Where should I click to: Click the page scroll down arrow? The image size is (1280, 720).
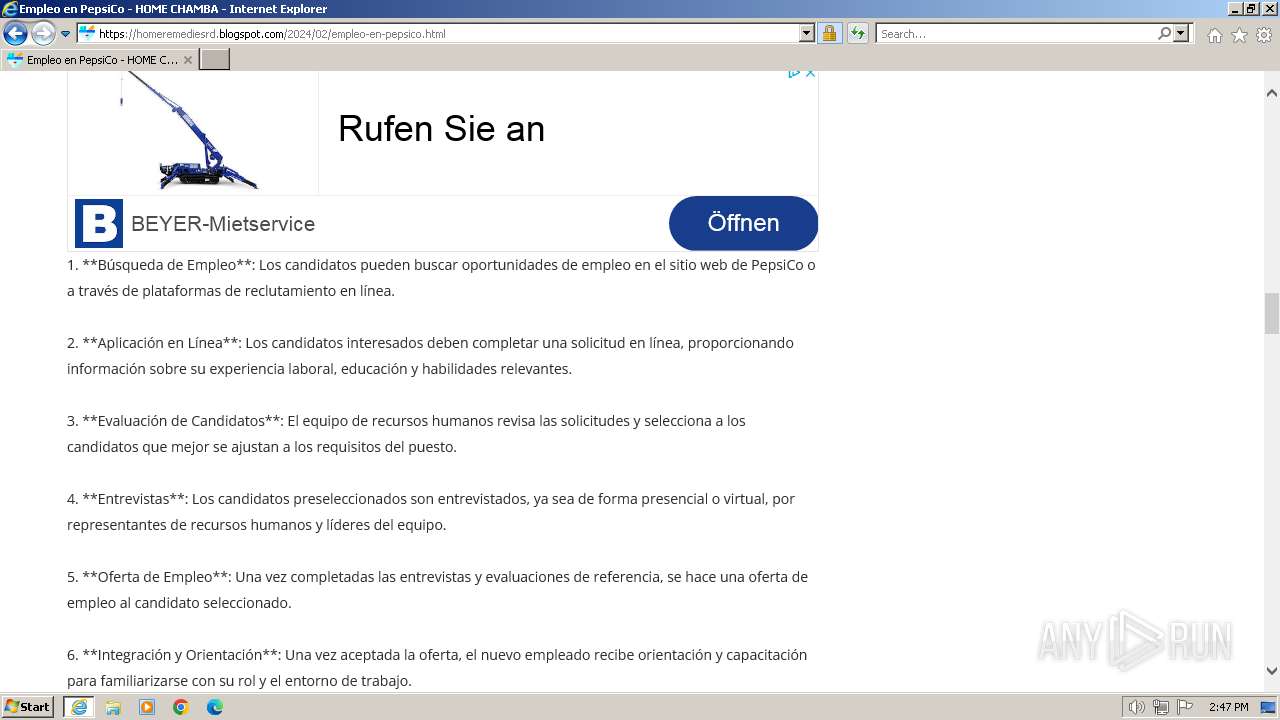1272,671
